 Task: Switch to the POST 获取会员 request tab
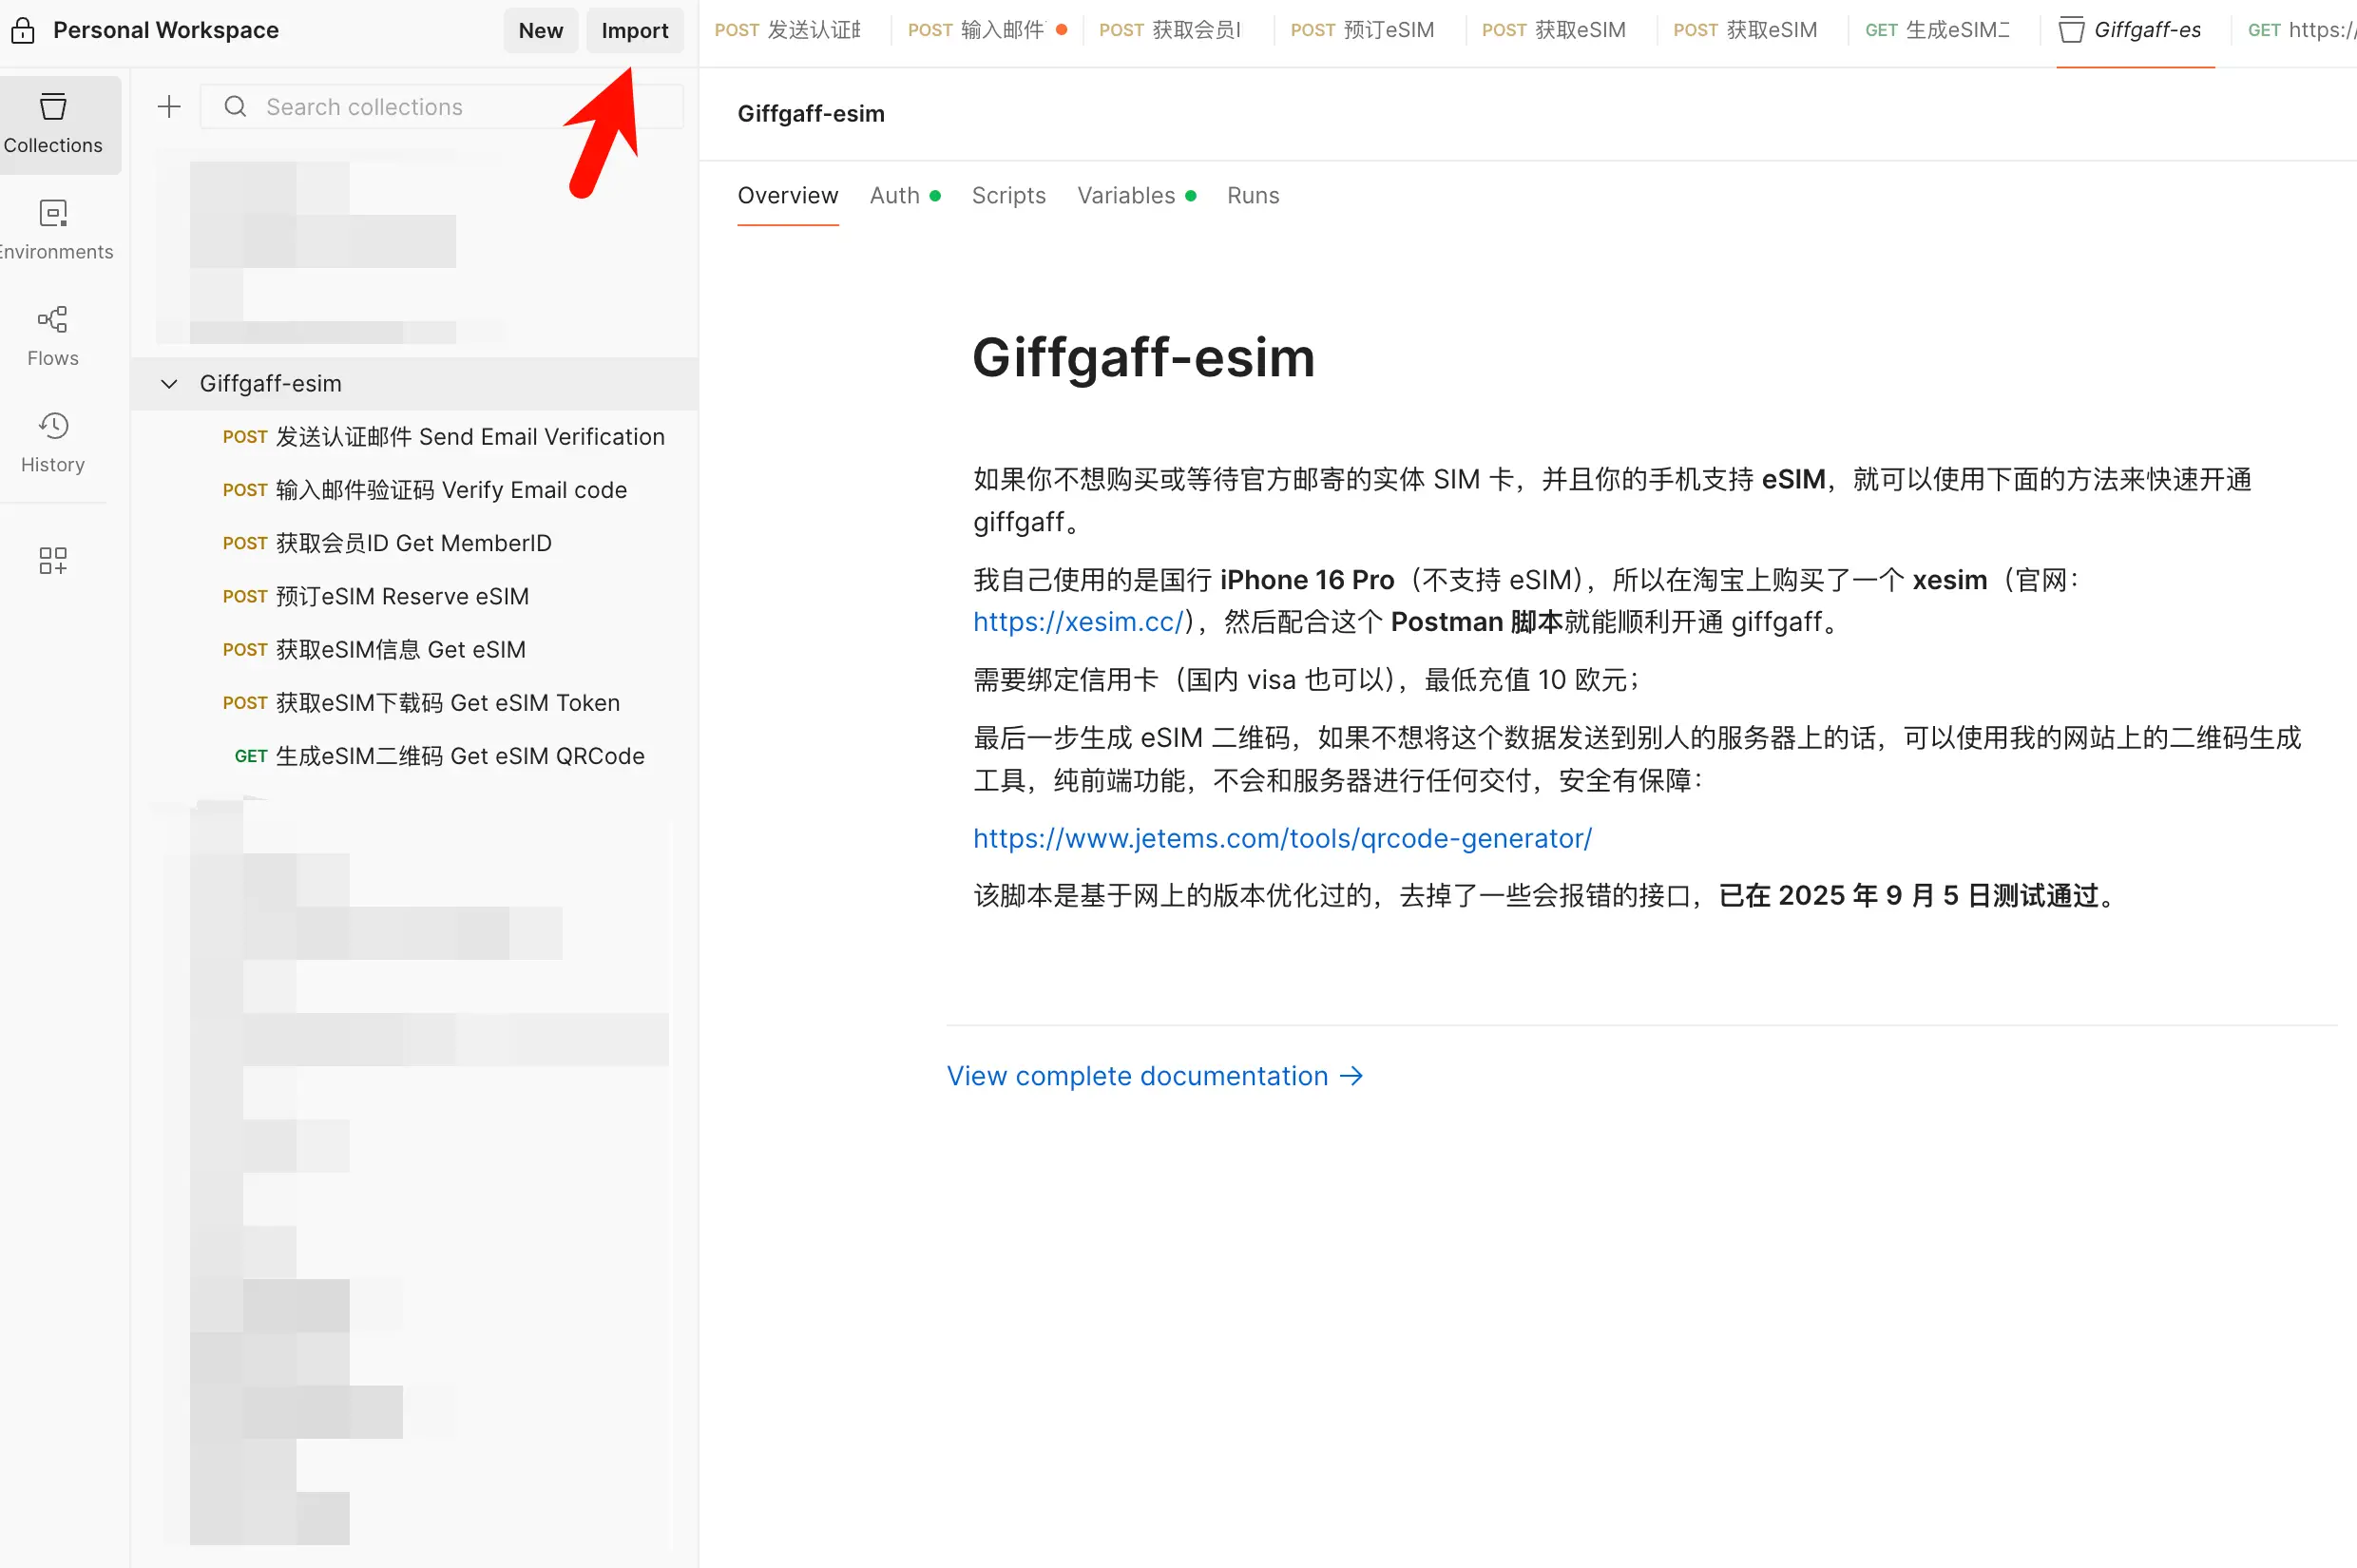point(1170,30)
